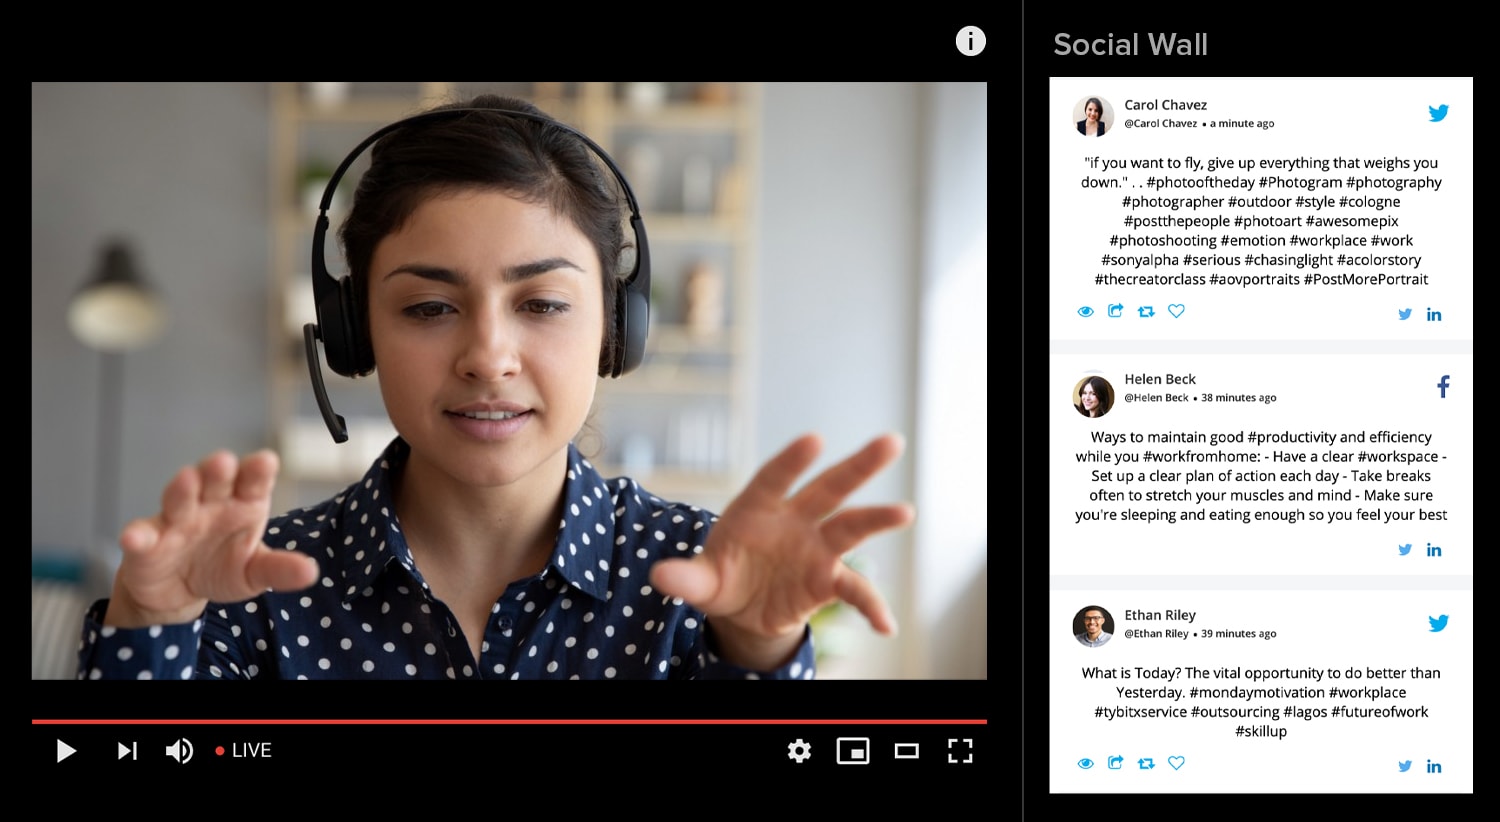View Carol Chavez's post via eye icon
Image resolution: width=1500 pixels, height=822 pixels.
[x=1085, y=311]
